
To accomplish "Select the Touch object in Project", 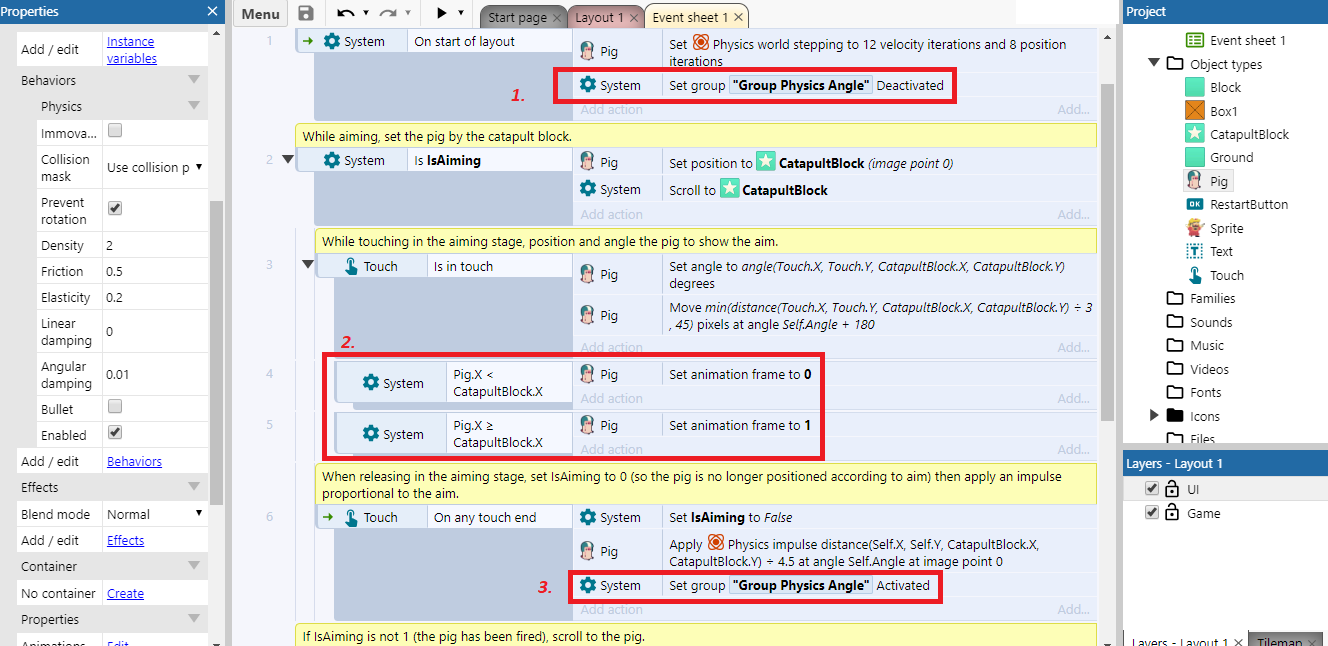I will (1215, 275).
